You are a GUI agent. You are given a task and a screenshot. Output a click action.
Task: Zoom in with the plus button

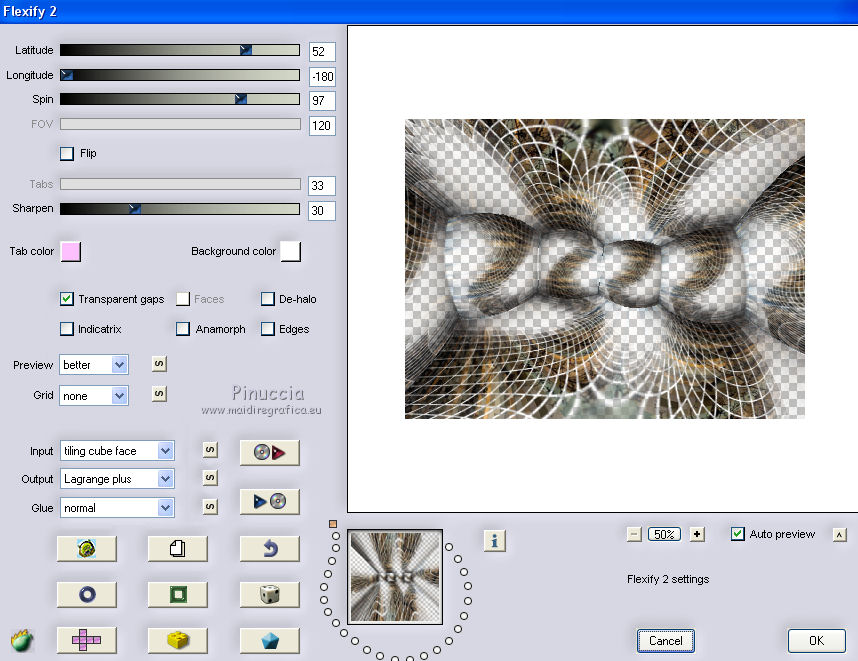coord(697,534)
